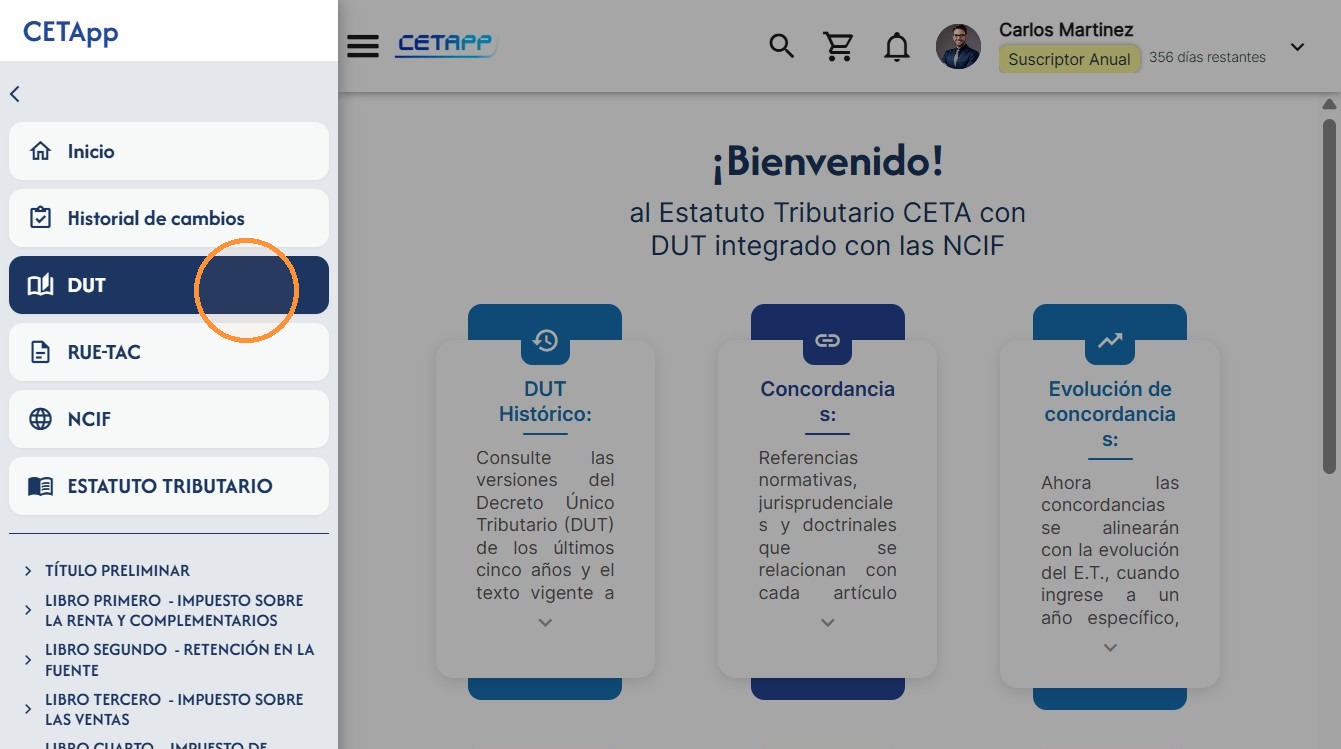The image size is (1341, 749).
Task: Click the globe icon beside NCIF
Action: (40, 419)
